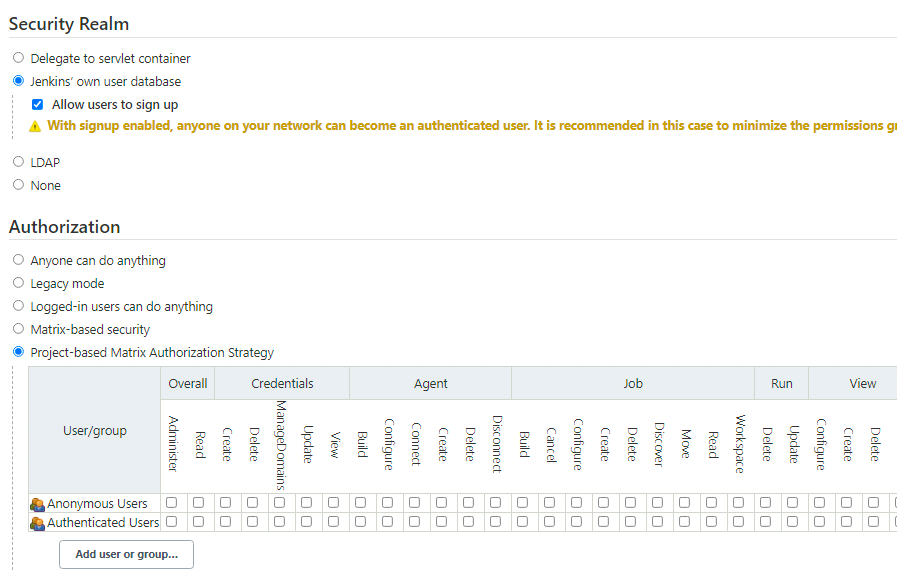Check Job Workspace for Anonymous Users
Image resolution: width=897 pixels, height=583 pixels.
[x=738, y=503]
